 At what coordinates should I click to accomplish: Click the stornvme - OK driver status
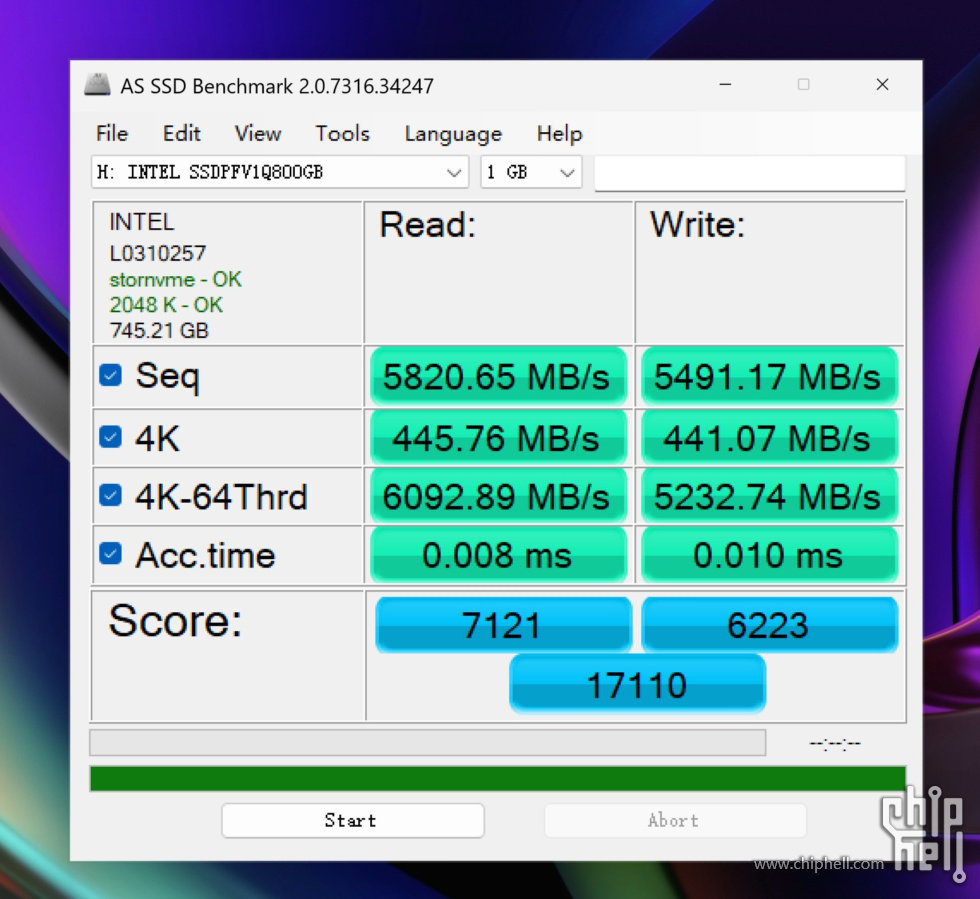pos(175,279)
